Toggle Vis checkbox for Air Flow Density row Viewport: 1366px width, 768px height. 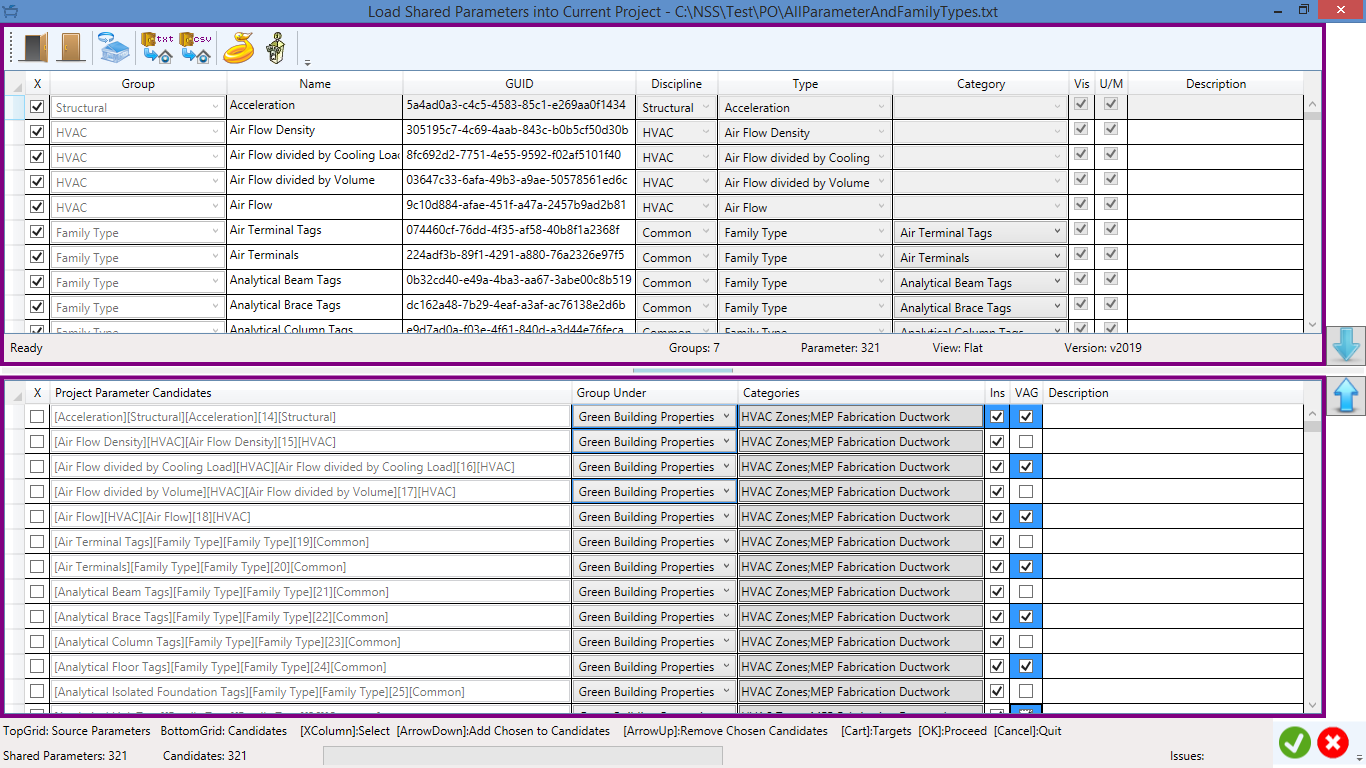point(1081,129)
